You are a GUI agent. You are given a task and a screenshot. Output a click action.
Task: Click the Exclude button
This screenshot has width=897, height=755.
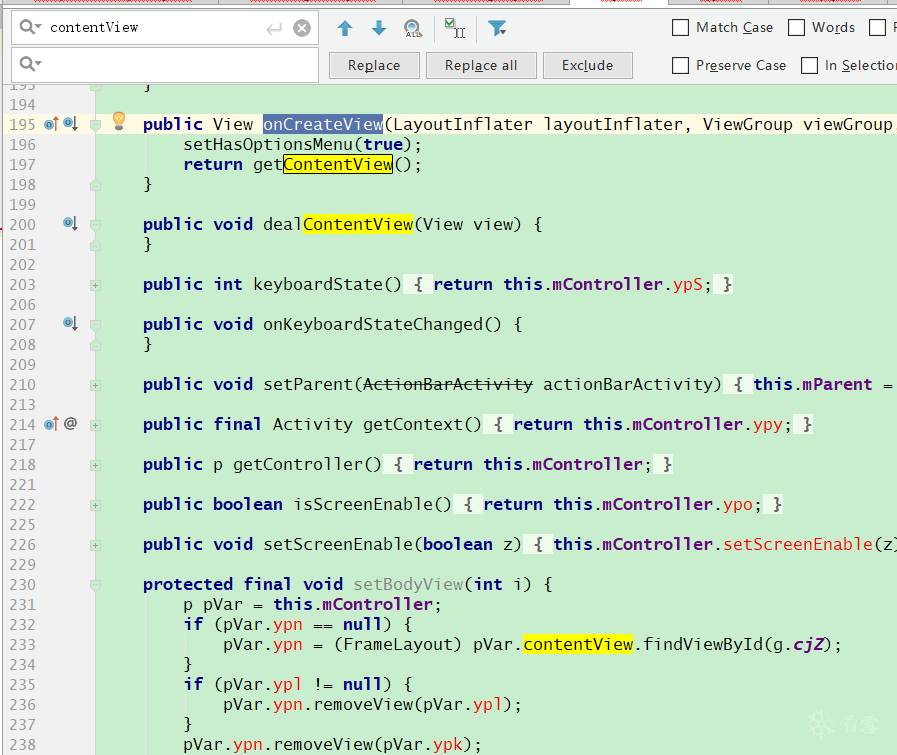tap(588, 65)
